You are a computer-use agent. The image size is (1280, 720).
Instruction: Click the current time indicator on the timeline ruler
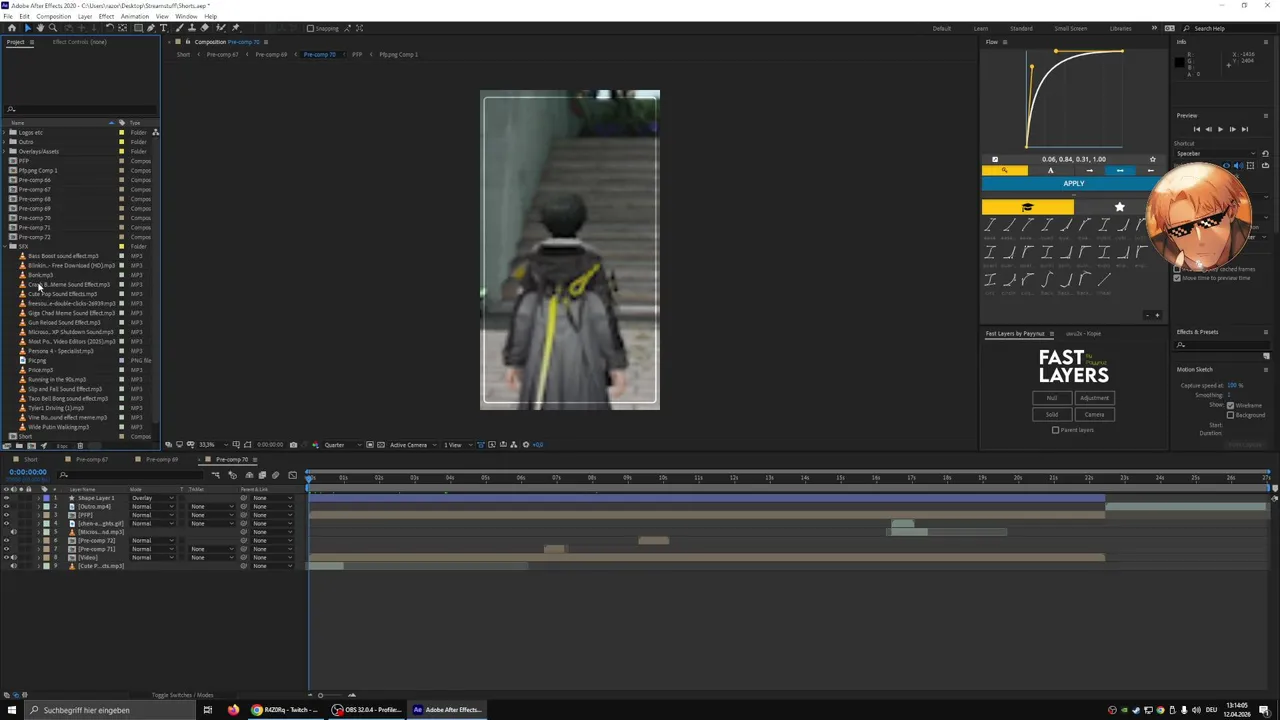pos(310,478)
